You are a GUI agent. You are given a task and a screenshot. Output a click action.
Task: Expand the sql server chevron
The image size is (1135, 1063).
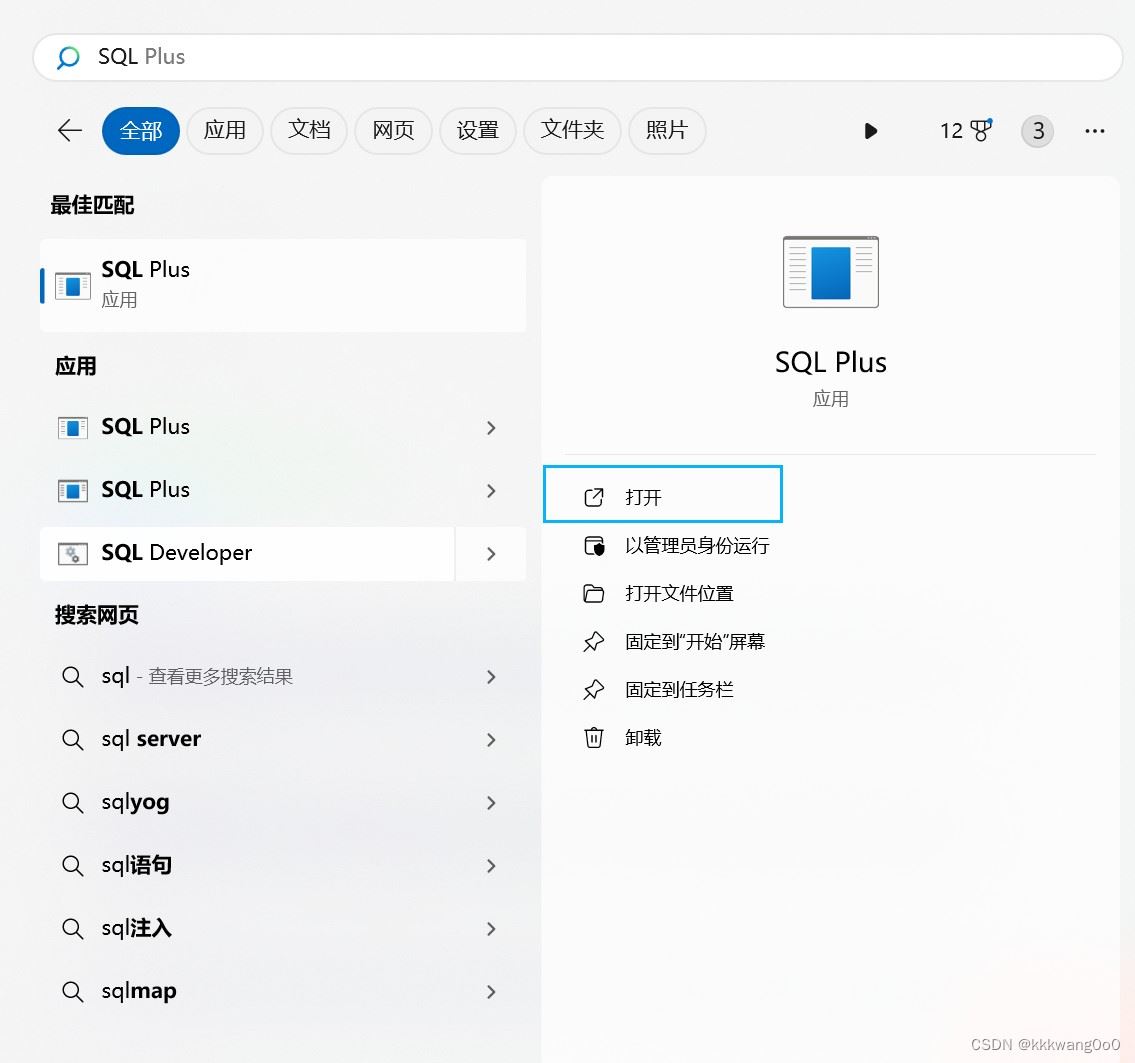point(491,740)
